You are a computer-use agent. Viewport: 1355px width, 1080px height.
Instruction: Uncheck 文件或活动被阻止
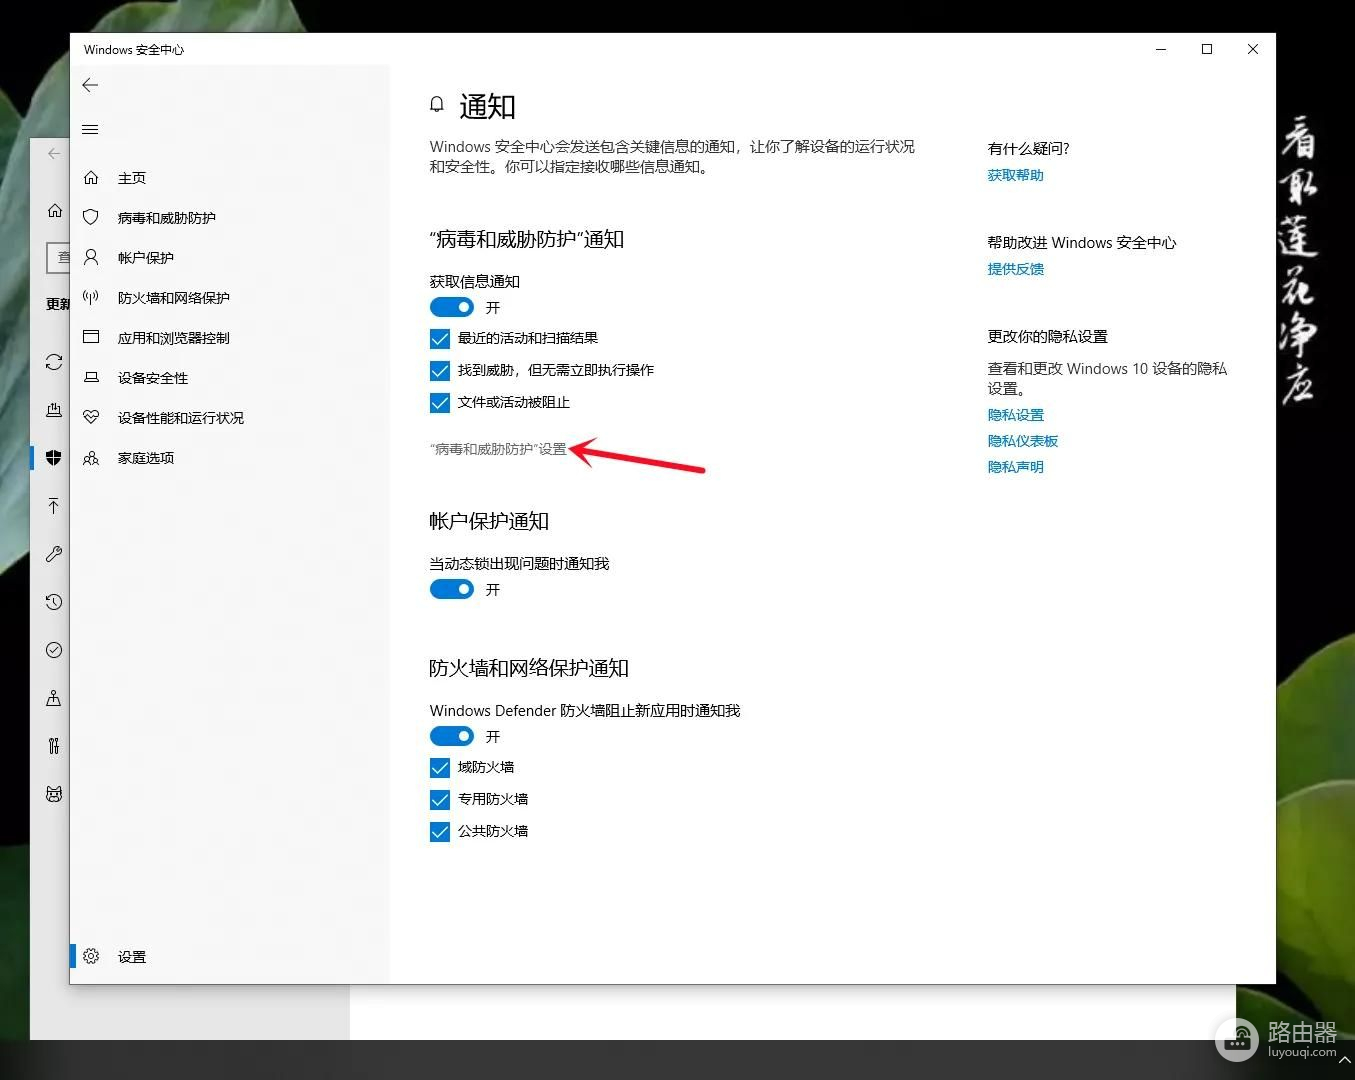(440, 402)
